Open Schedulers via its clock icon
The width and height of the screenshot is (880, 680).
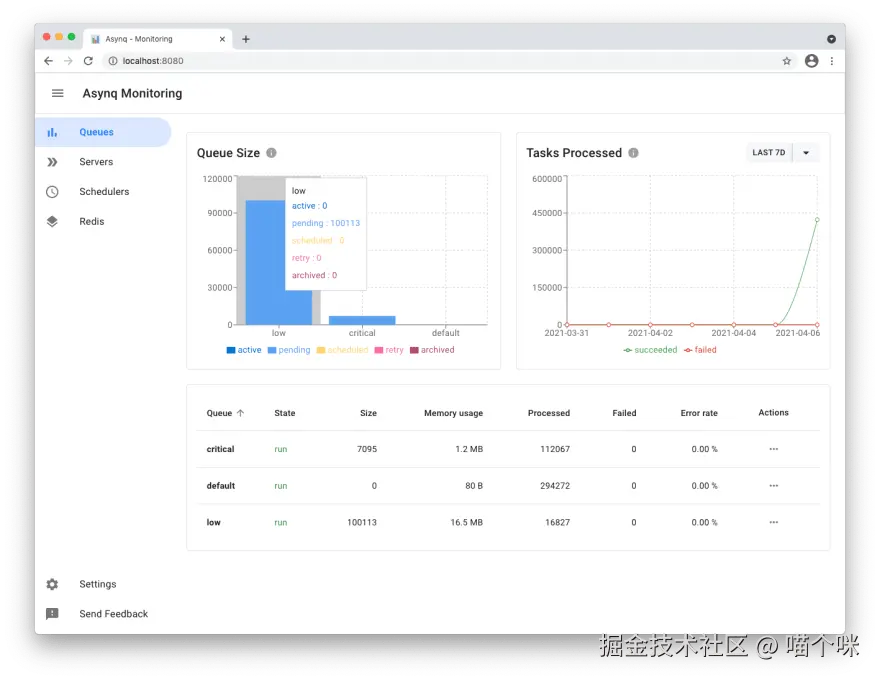[52, 191]
